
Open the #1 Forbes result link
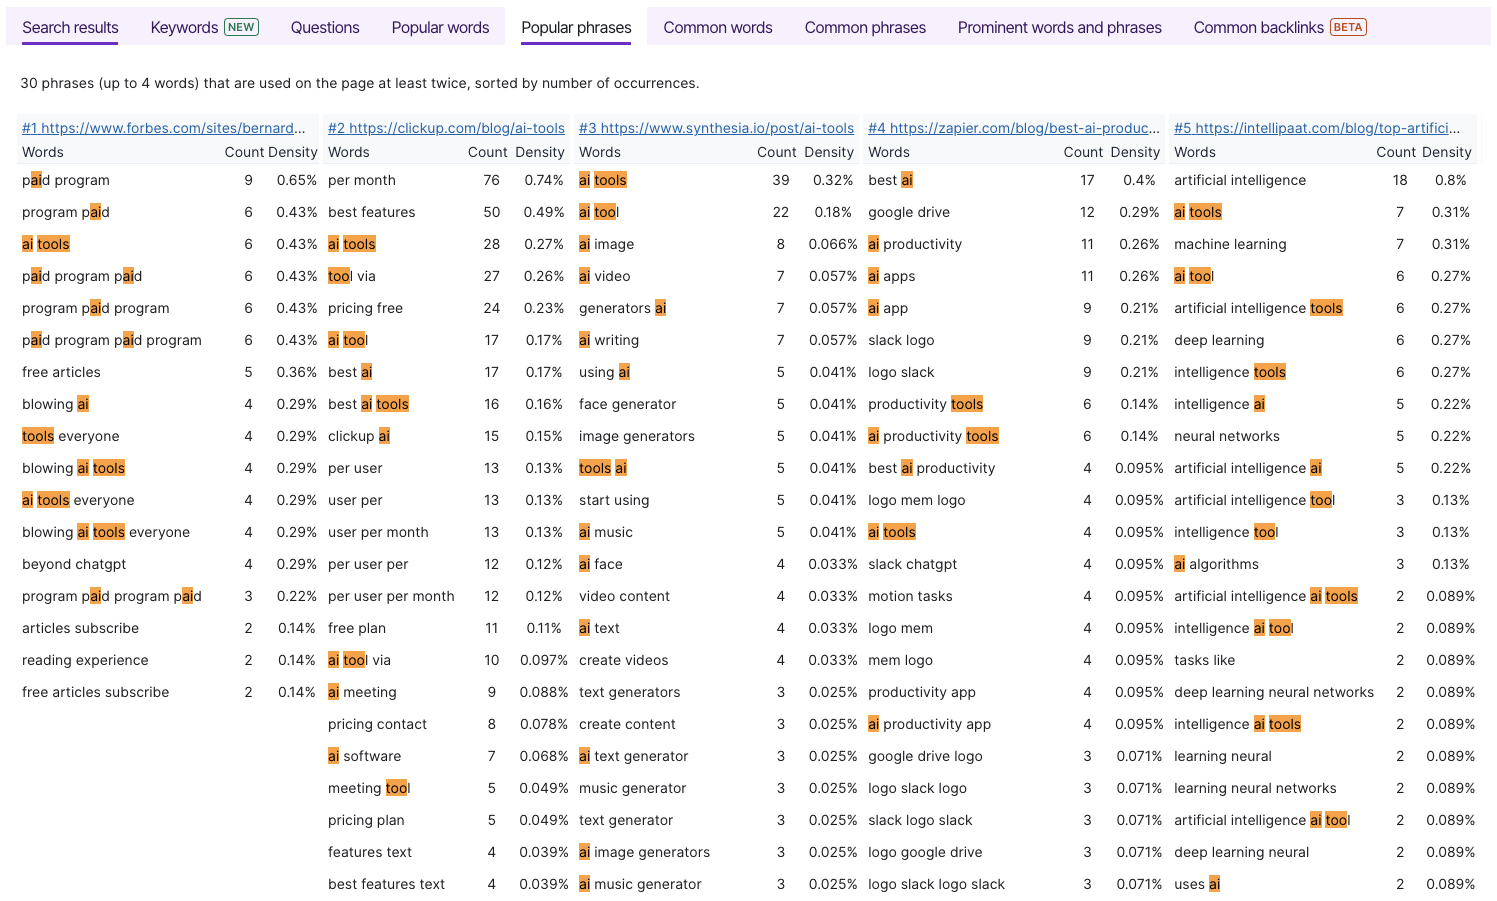[x=164, y=128]
